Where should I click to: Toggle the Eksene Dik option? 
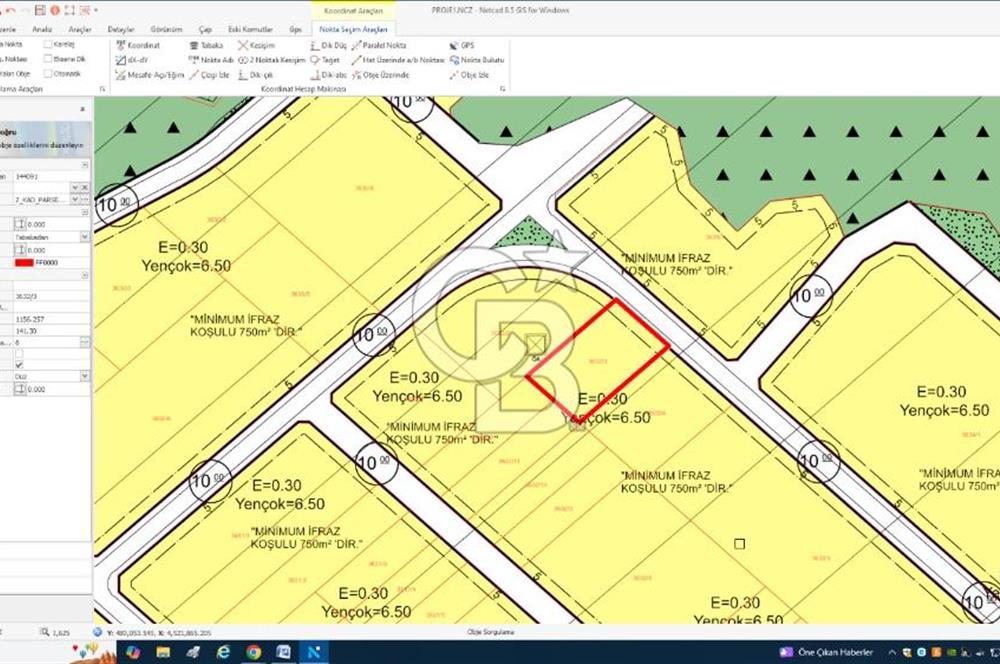click(x=48, y=59)
